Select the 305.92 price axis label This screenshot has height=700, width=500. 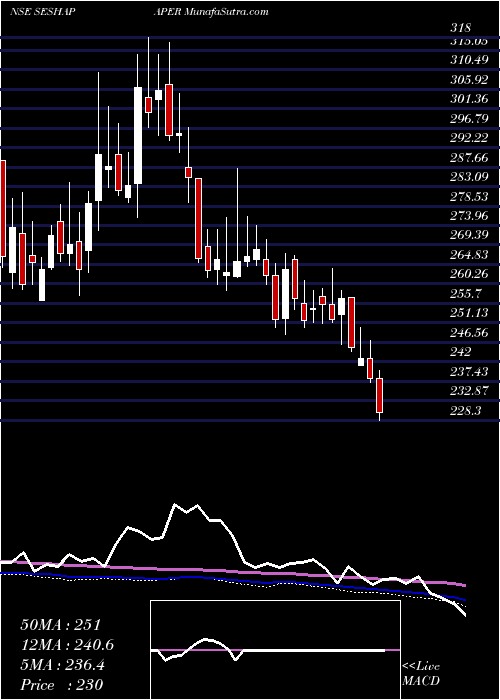click(470, 80)
